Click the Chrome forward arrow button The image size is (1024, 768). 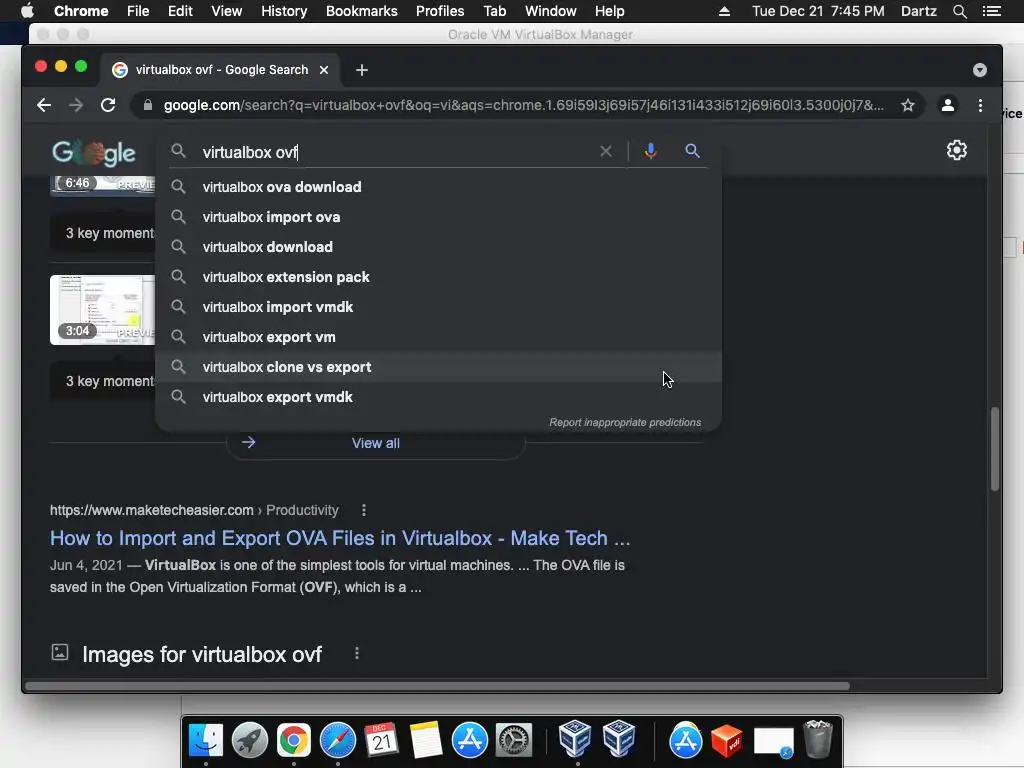tap(76, 105)
